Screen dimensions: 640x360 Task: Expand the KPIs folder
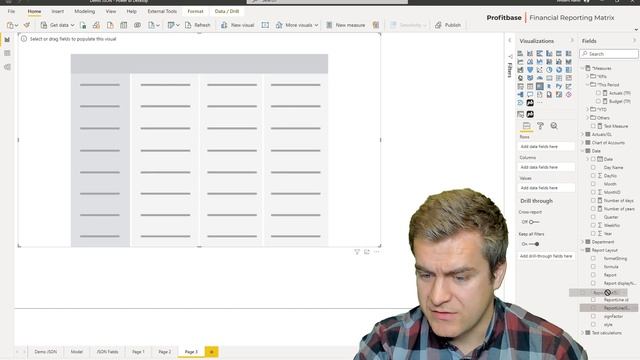coord(588,76)
